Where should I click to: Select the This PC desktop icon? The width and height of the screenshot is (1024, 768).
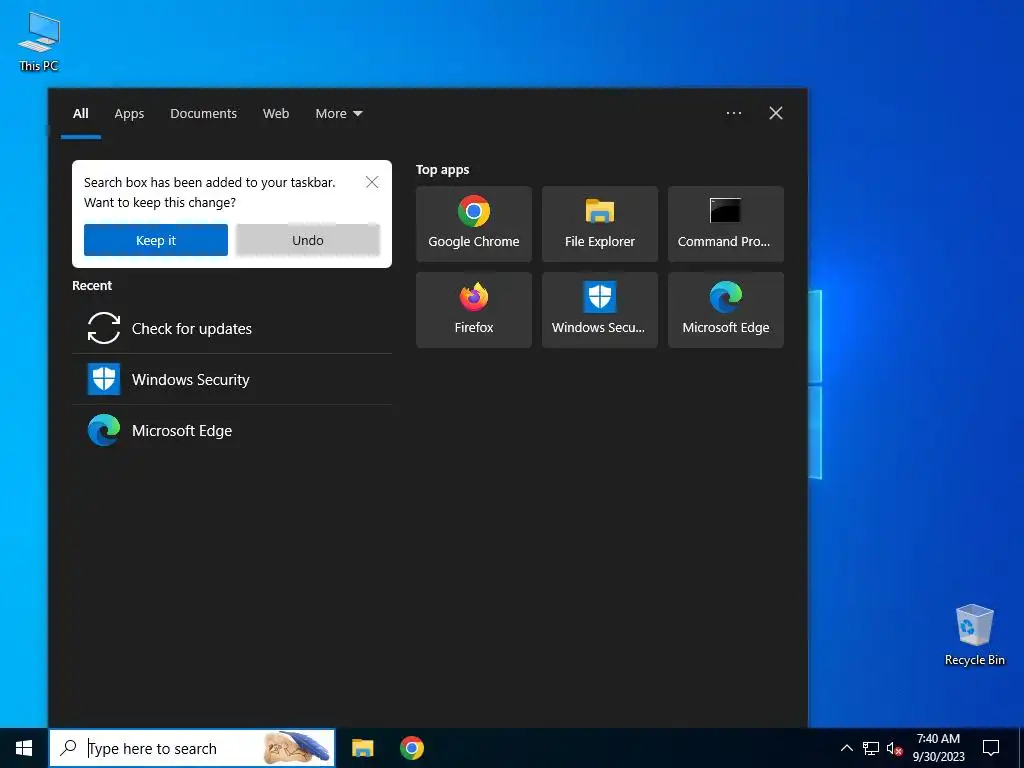(x=39, y=41)
